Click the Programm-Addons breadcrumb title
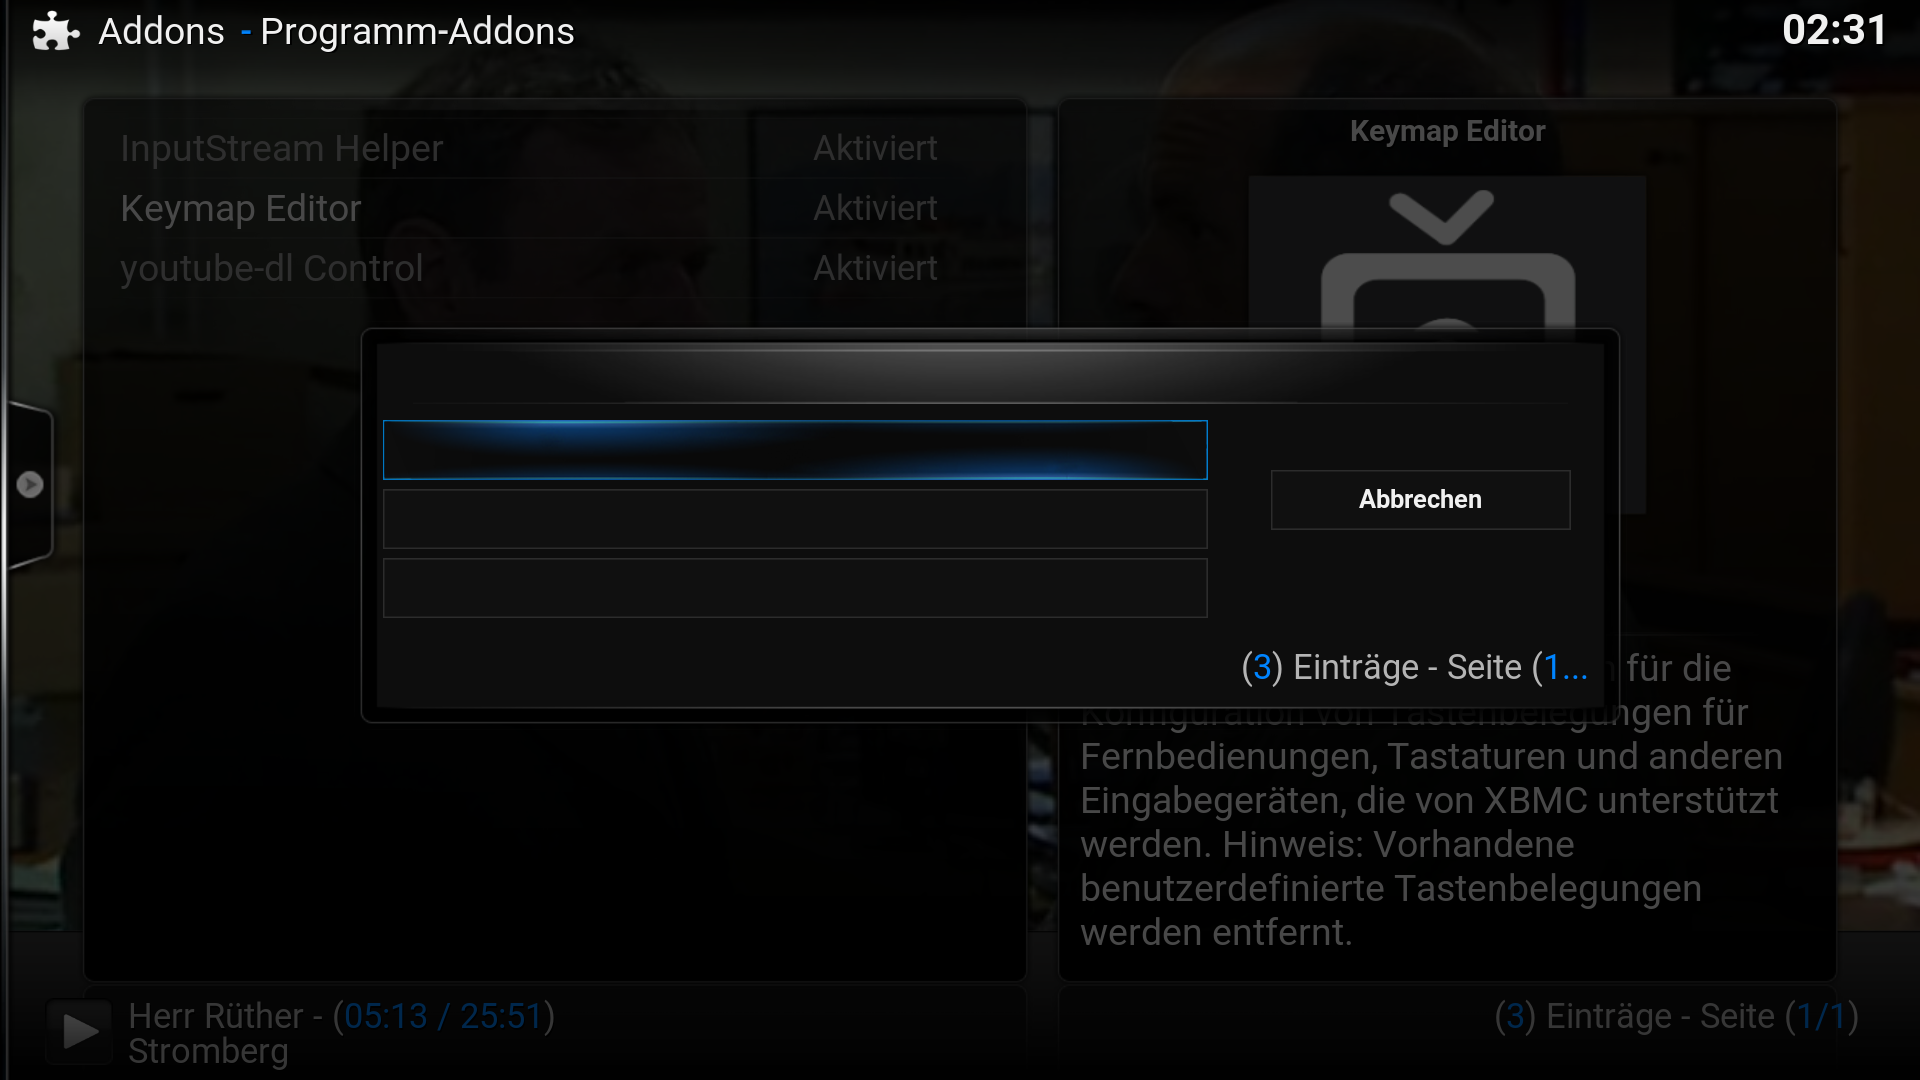Viewport: 1920px width, 1080px height. pyautogui.click(x=417, y=31)
